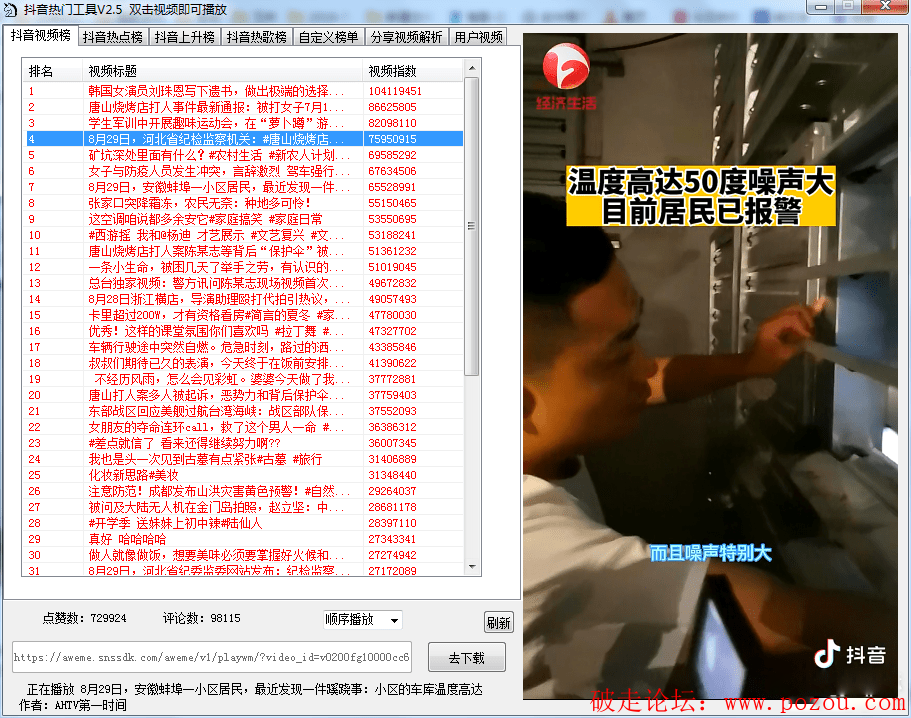Open the 抖音上升榜 tab

coord(185,37)
